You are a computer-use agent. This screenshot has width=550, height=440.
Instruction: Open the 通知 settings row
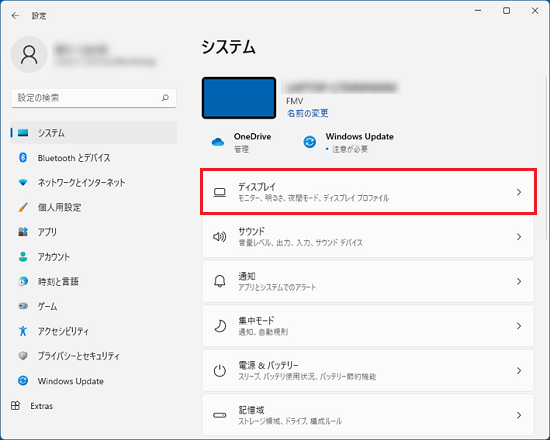[368, 281]
